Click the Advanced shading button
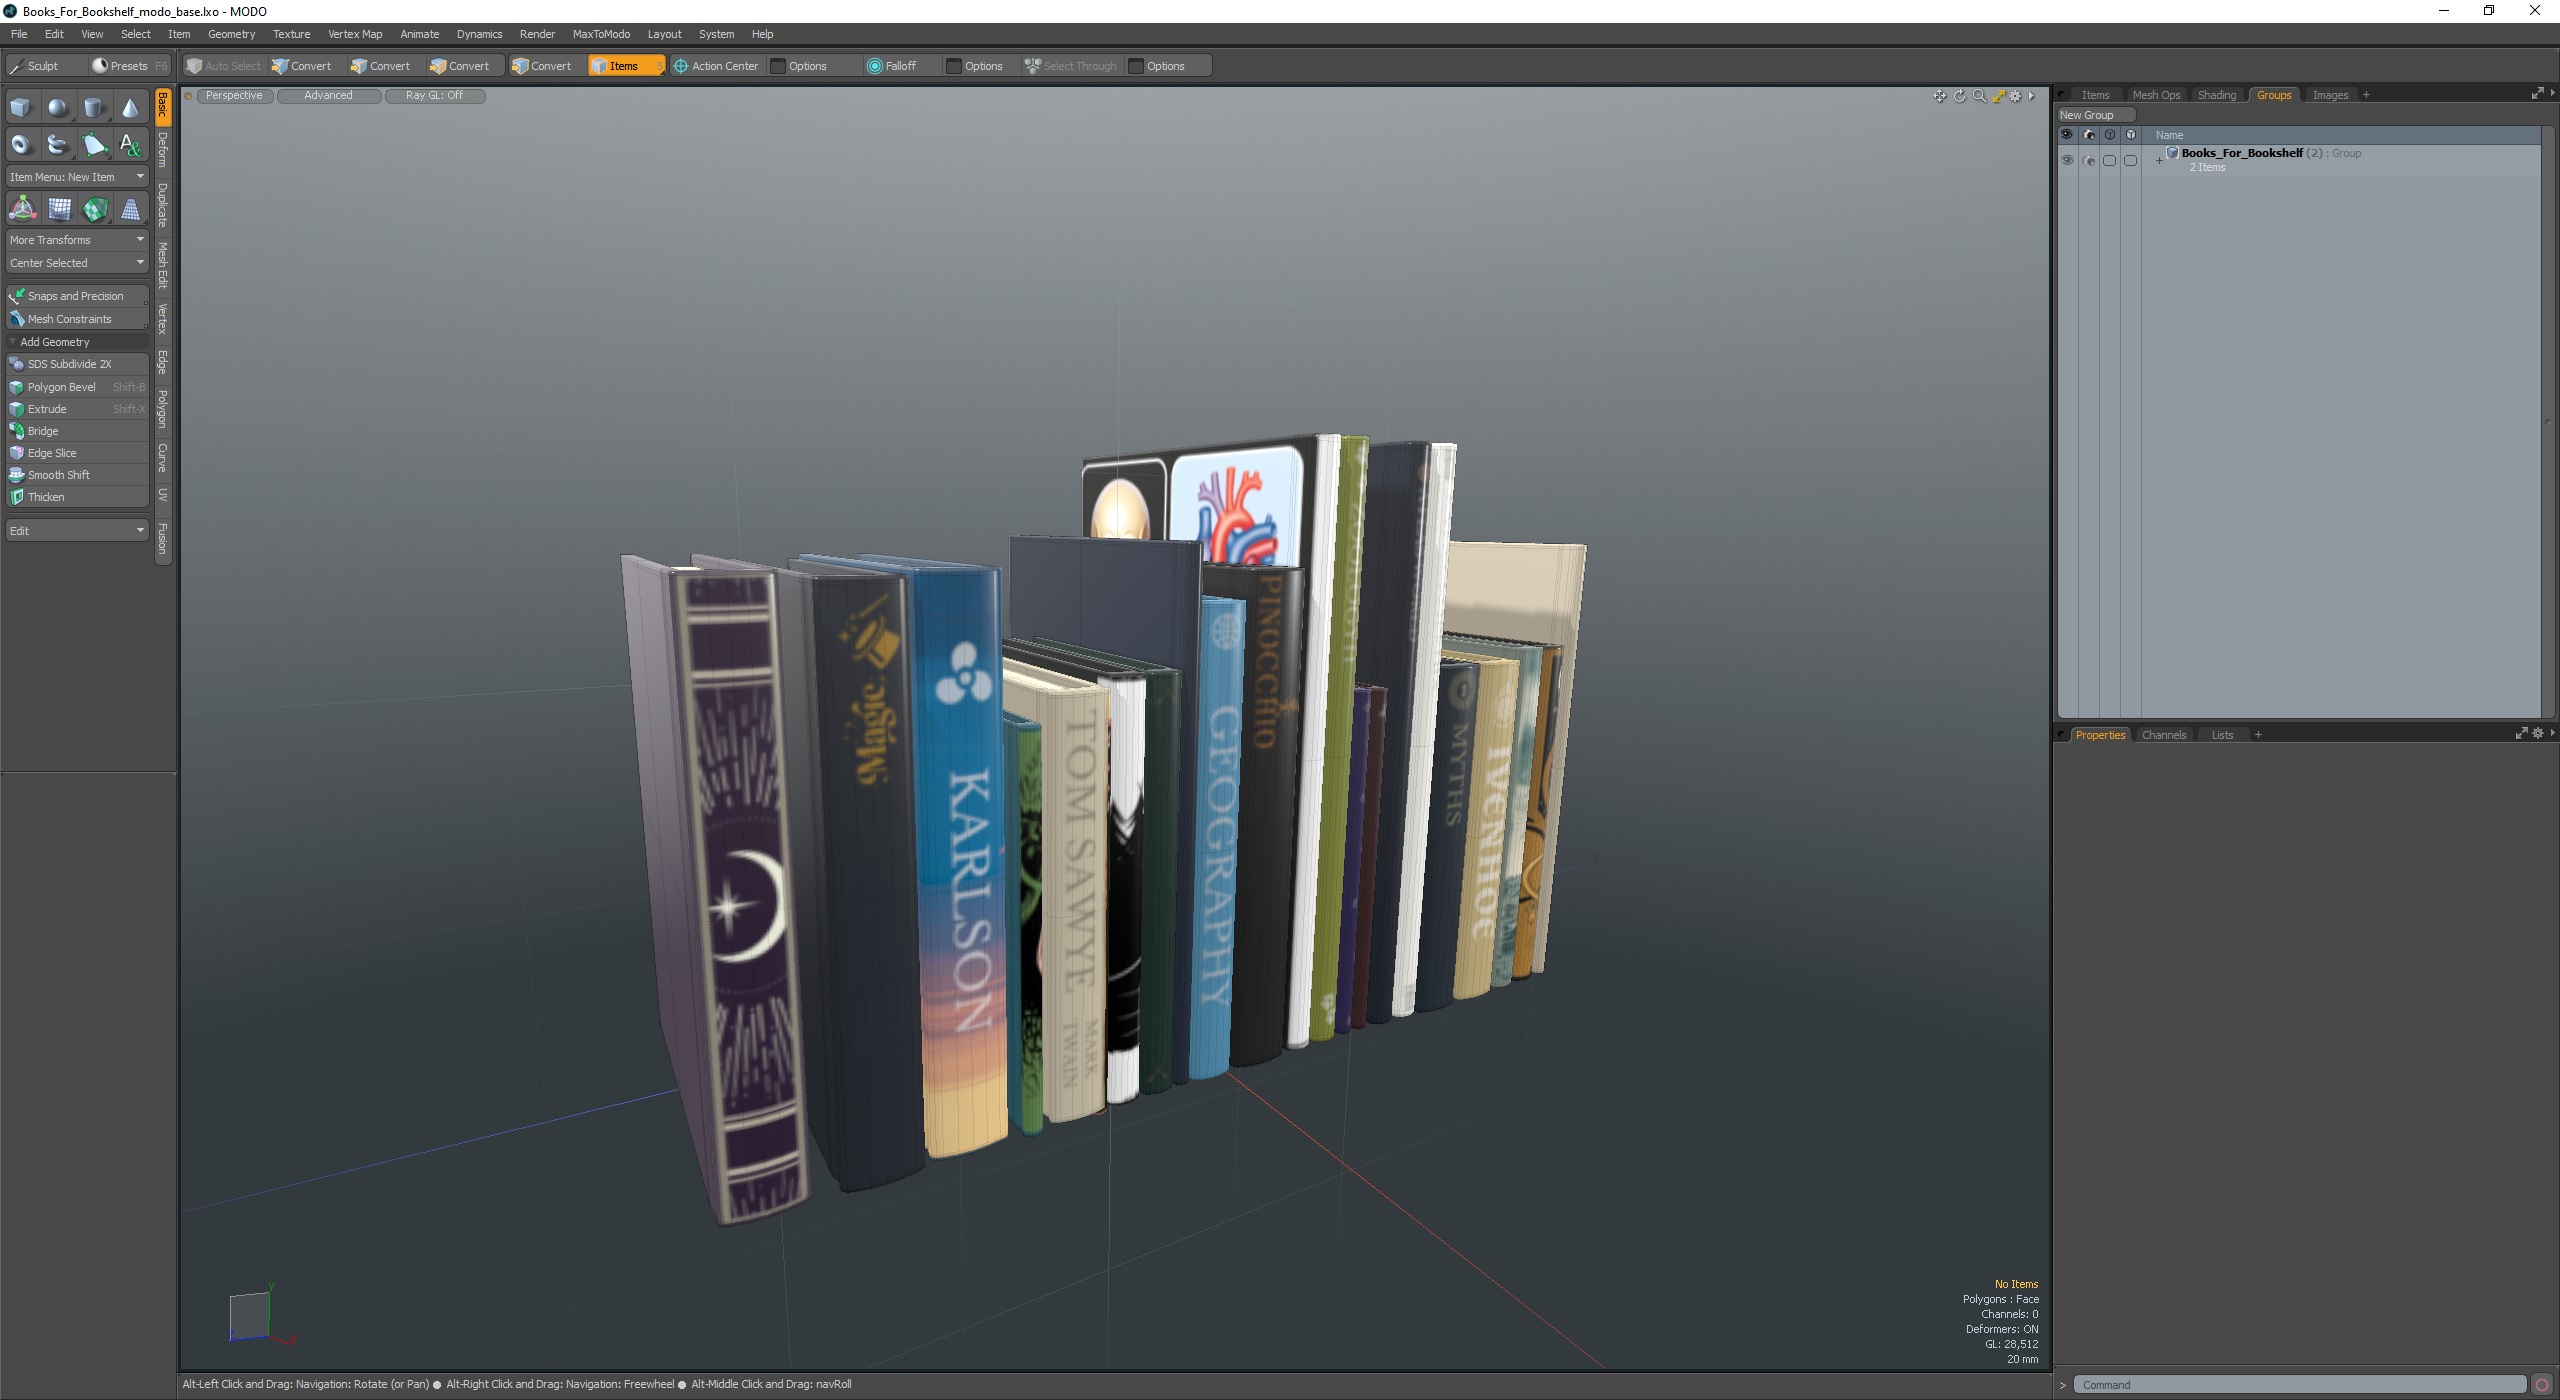The width and height of the screenshot is (2560, 1400). pyautogui.click(x=328, y=96)
